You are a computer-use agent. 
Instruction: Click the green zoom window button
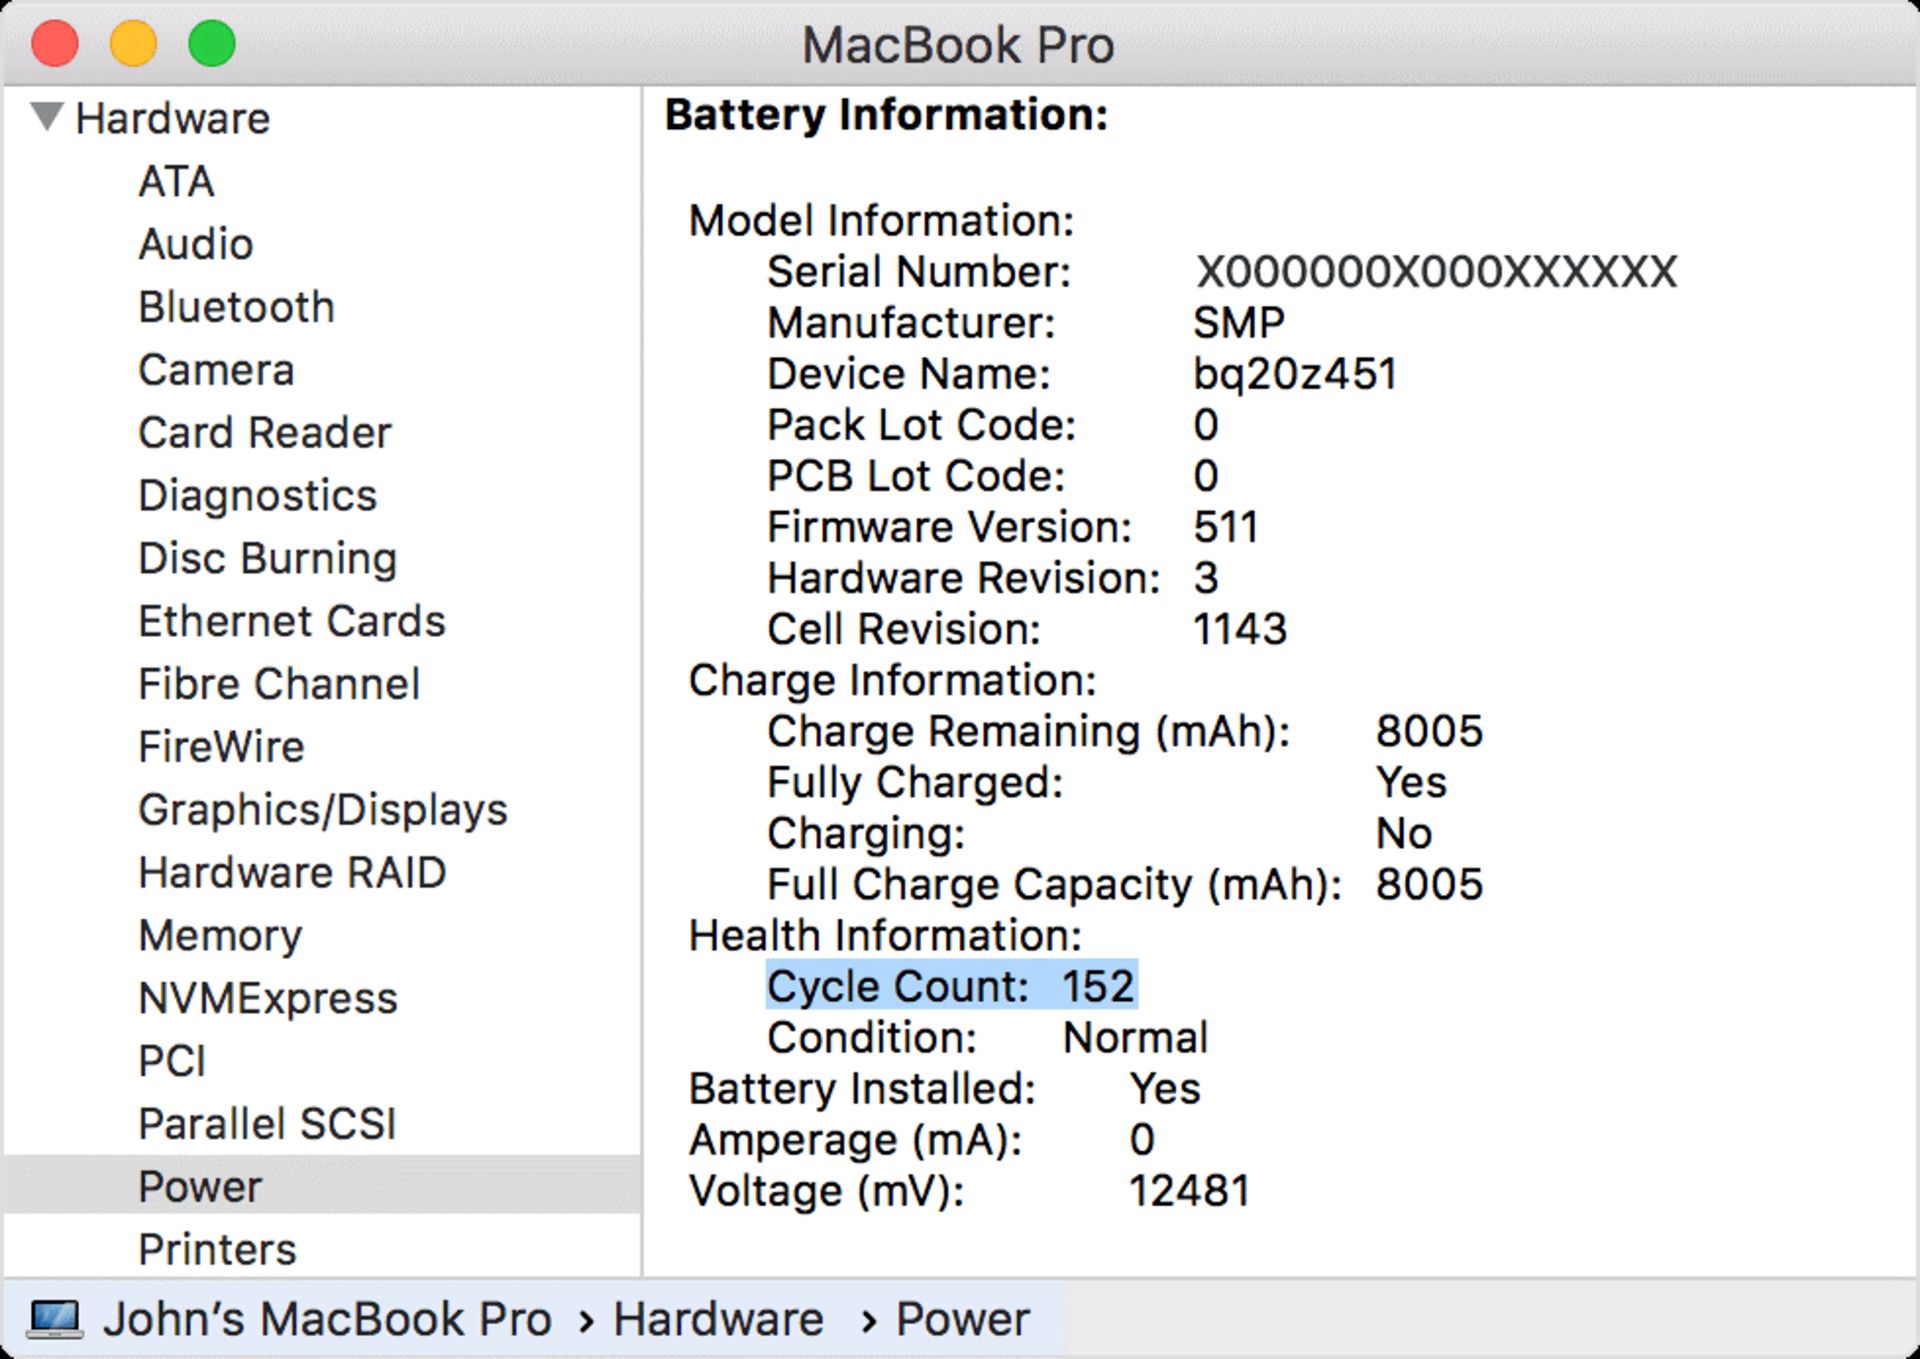coord(212,45)
